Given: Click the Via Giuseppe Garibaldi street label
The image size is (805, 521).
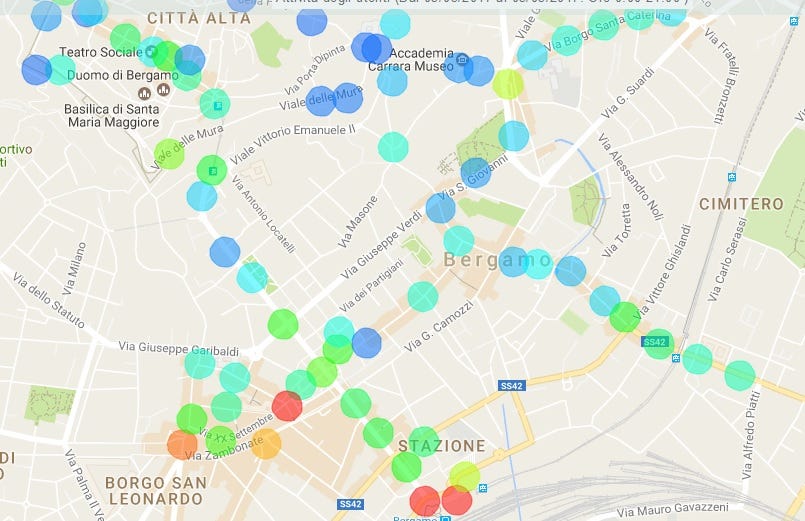Looking at the screenshot, I should [179, 349].
